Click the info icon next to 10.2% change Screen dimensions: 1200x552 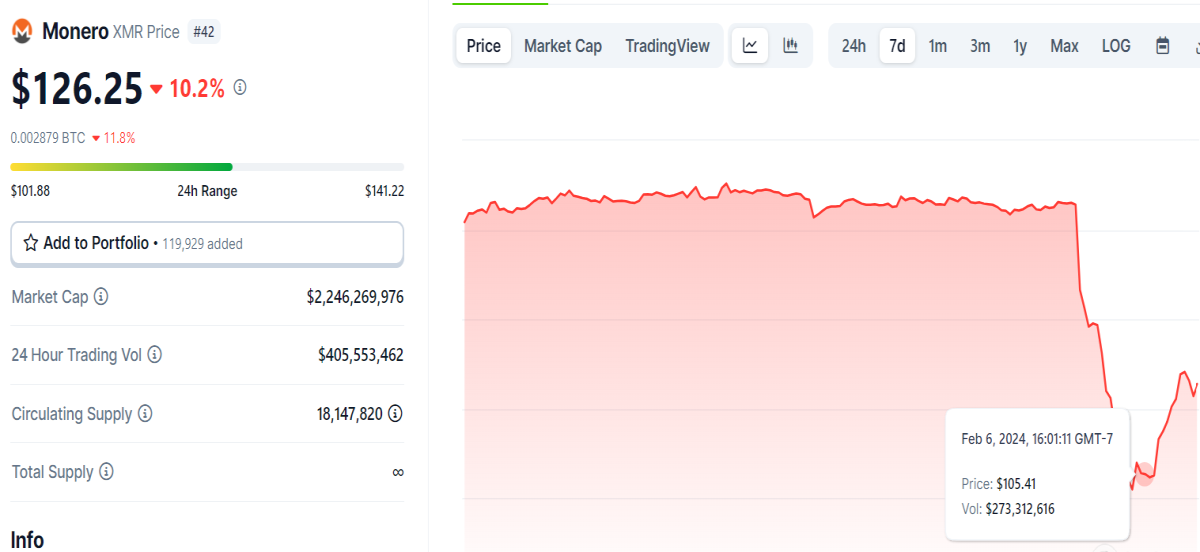240,88
